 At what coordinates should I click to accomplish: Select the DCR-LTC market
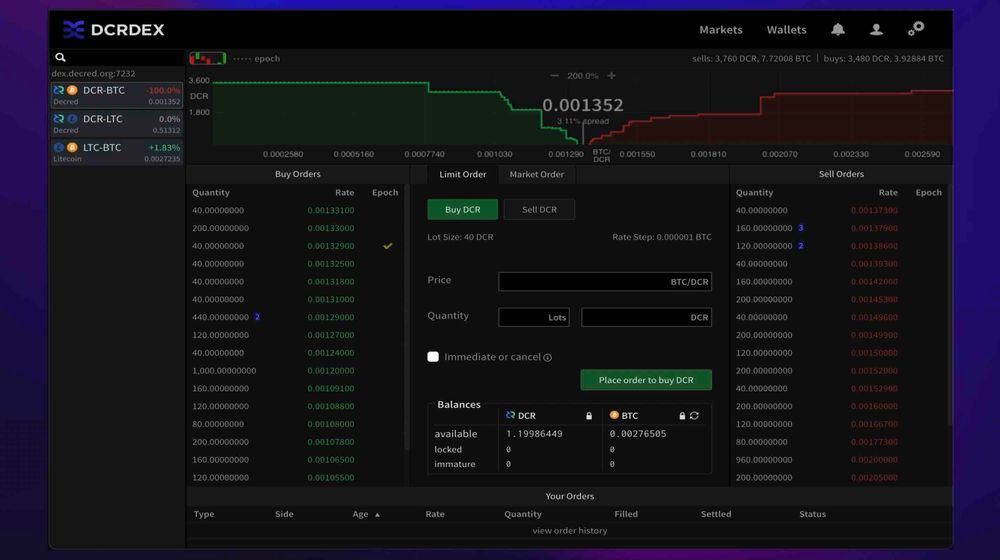click(117, 124)
